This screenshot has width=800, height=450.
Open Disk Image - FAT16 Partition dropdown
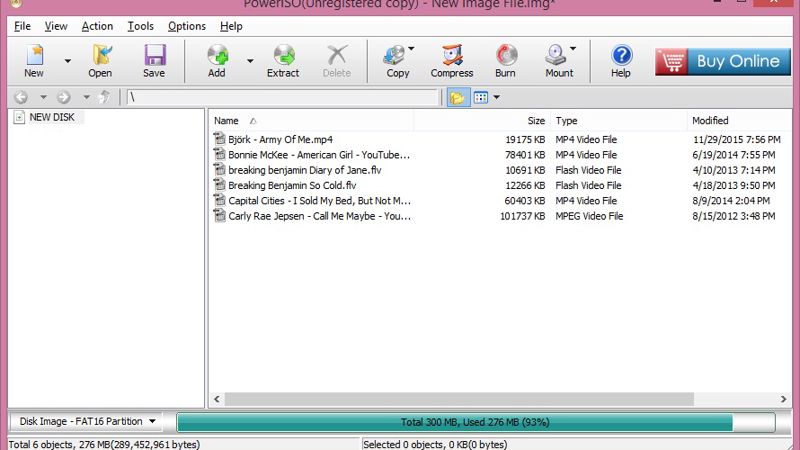[86, 421]
